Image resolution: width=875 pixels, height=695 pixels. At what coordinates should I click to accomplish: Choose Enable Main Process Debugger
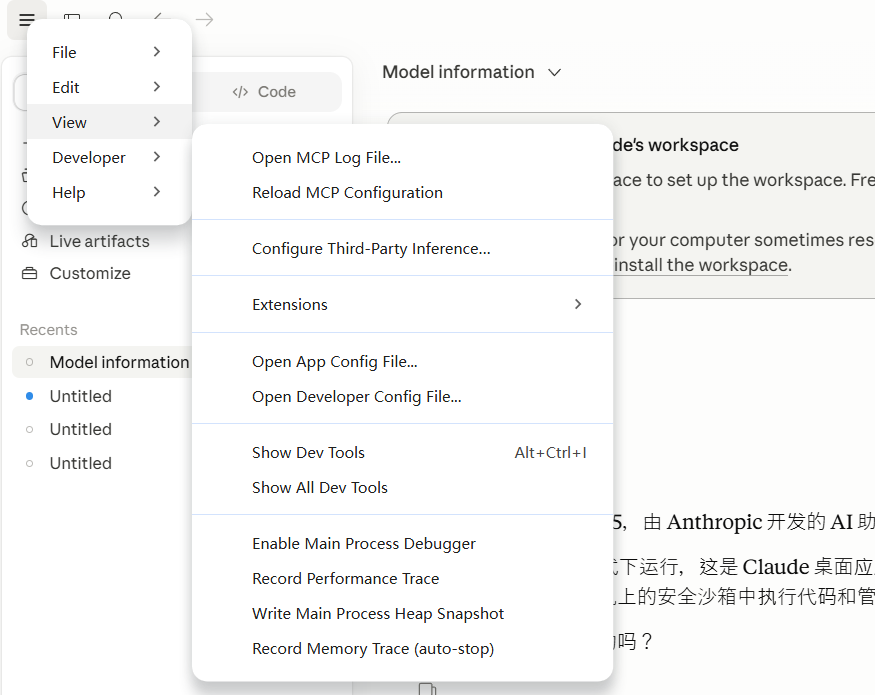coord(402,543)
